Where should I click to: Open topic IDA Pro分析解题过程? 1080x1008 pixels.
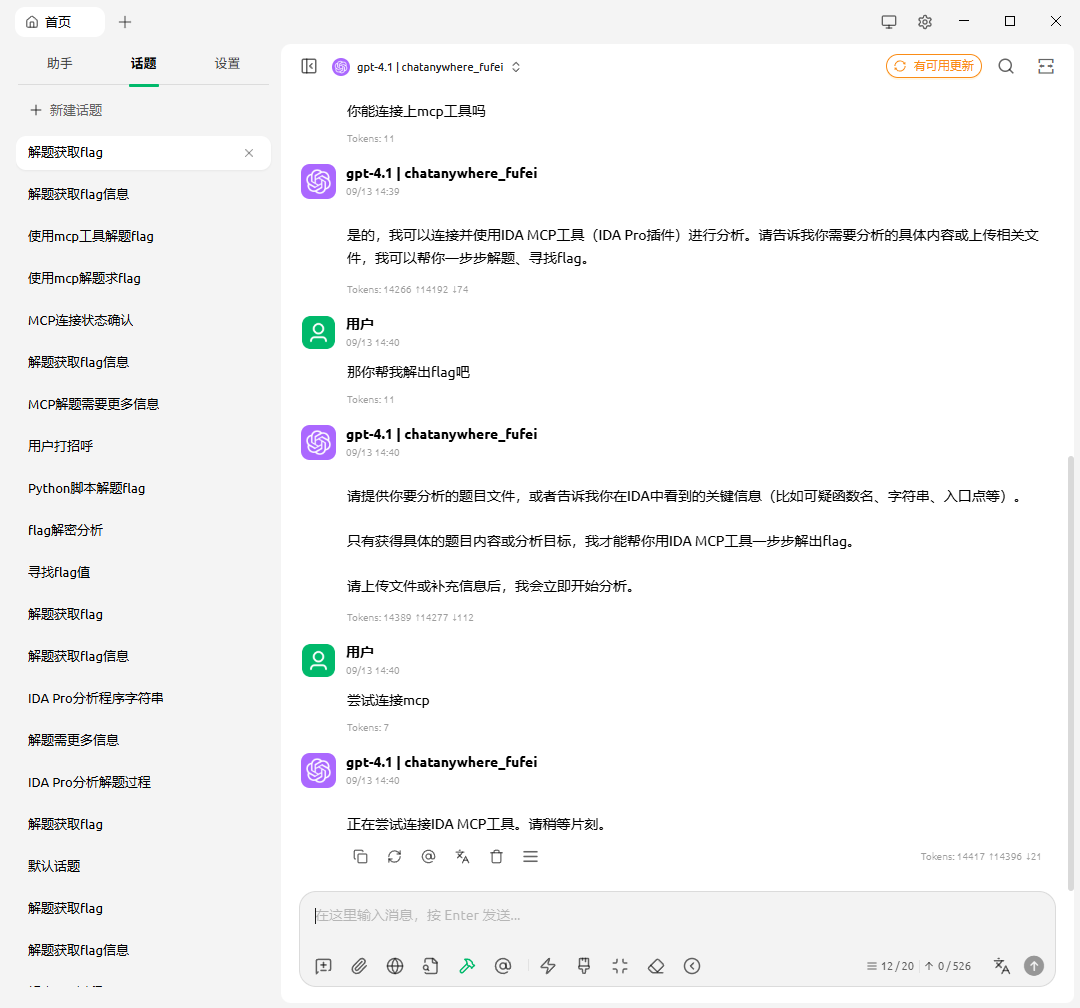coord(143,783)
